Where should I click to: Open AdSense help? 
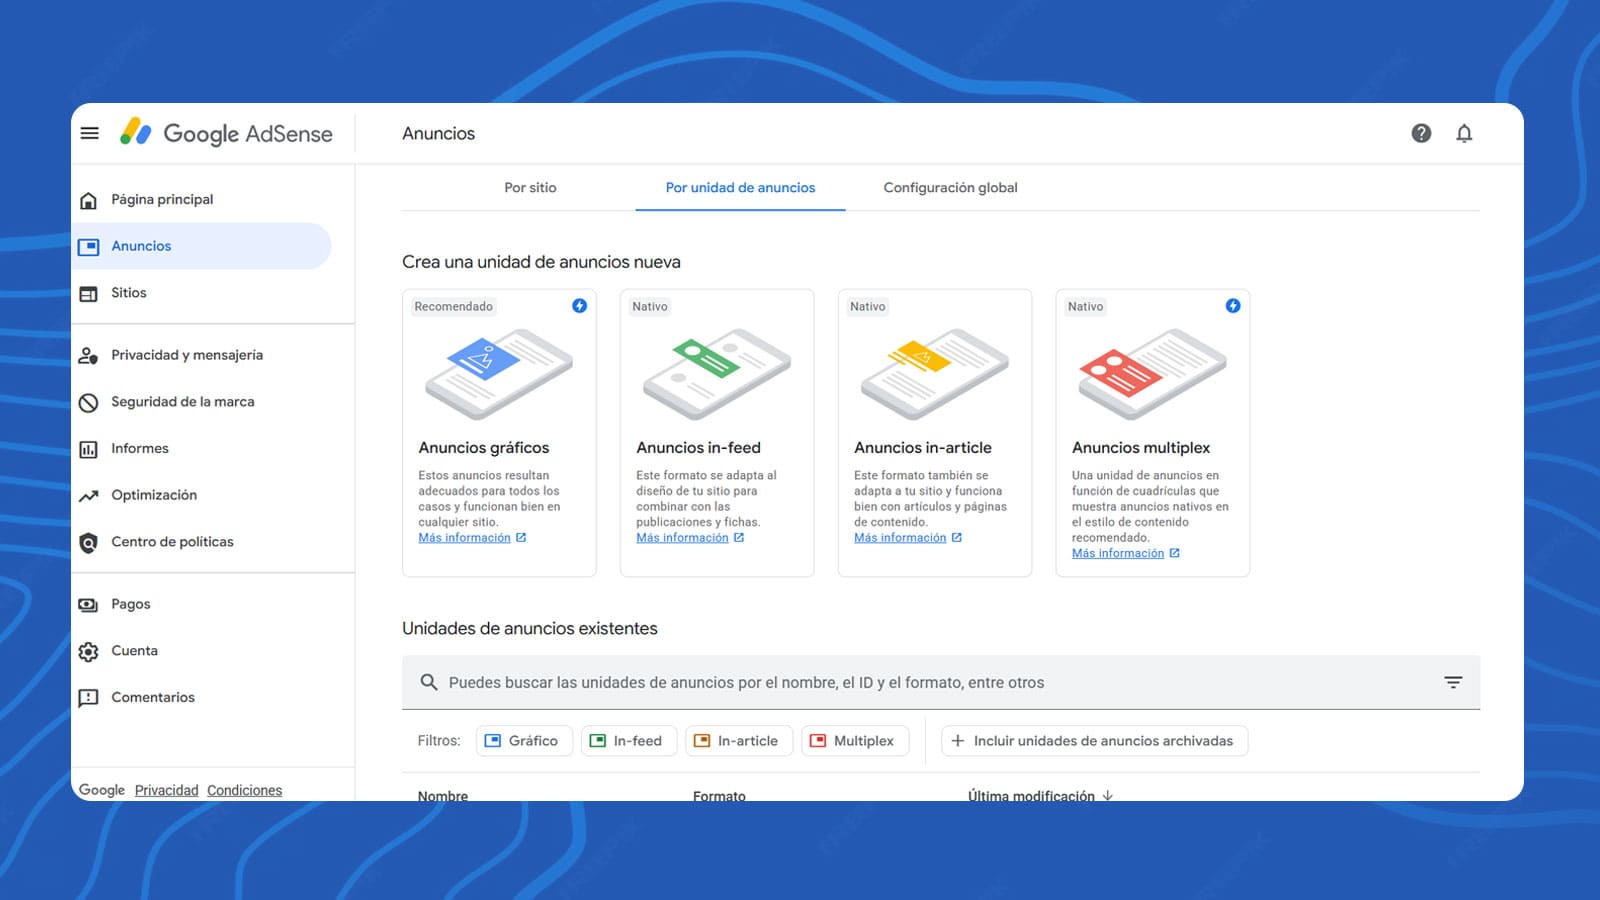[1421, 133]
